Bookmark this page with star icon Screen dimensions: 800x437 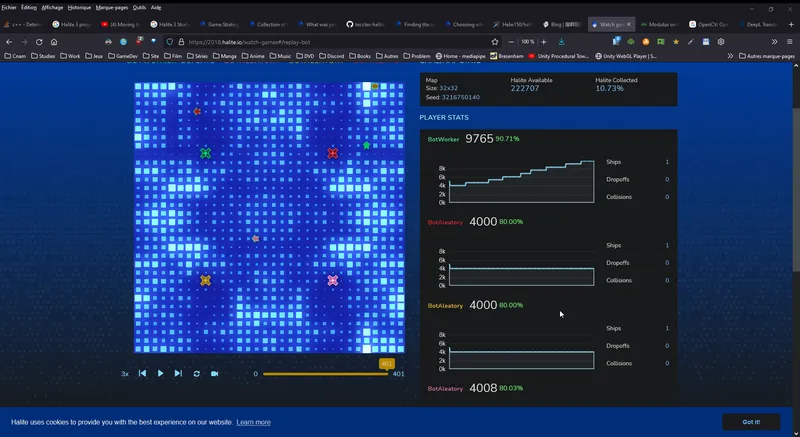click(495, 42)
